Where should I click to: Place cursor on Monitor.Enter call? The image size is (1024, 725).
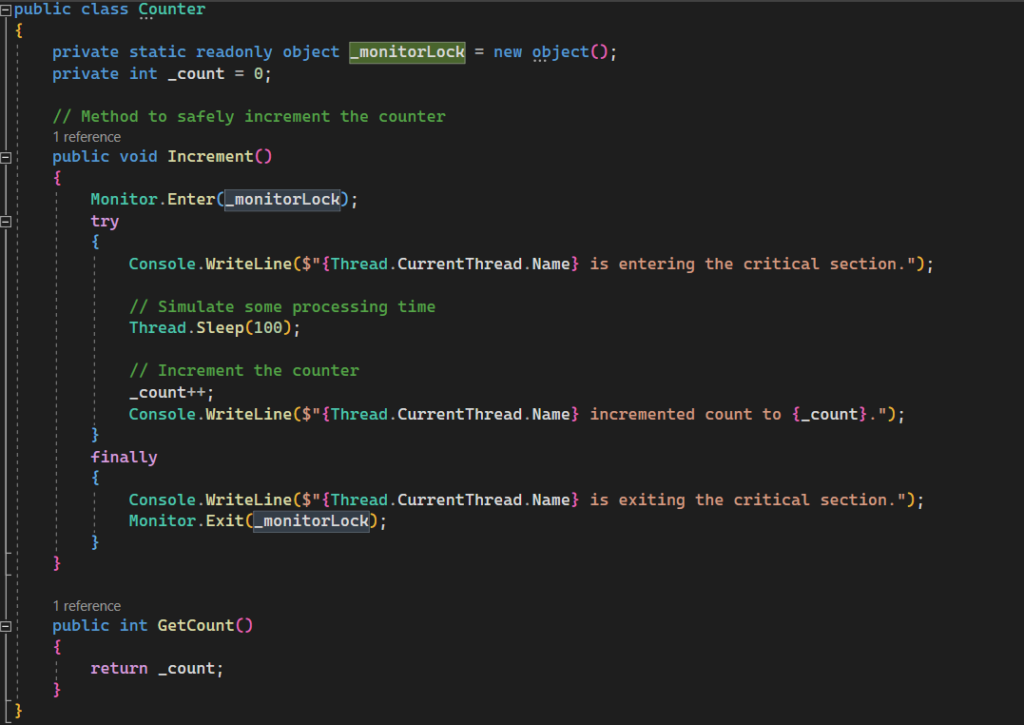[x=152, y=200]
